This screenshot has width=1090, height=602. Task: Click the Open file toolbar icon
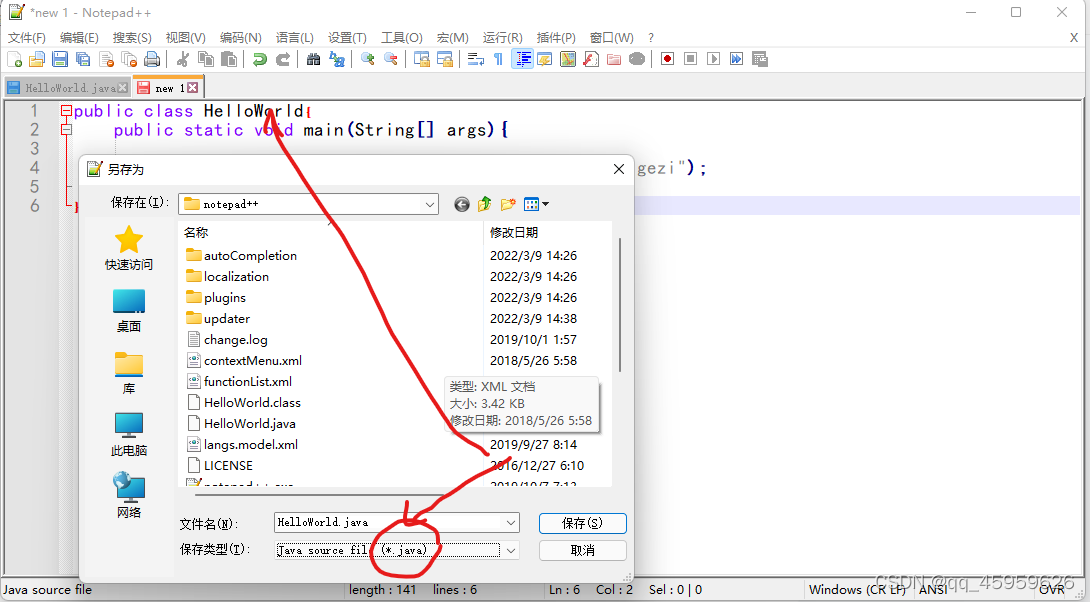[37, 59]
